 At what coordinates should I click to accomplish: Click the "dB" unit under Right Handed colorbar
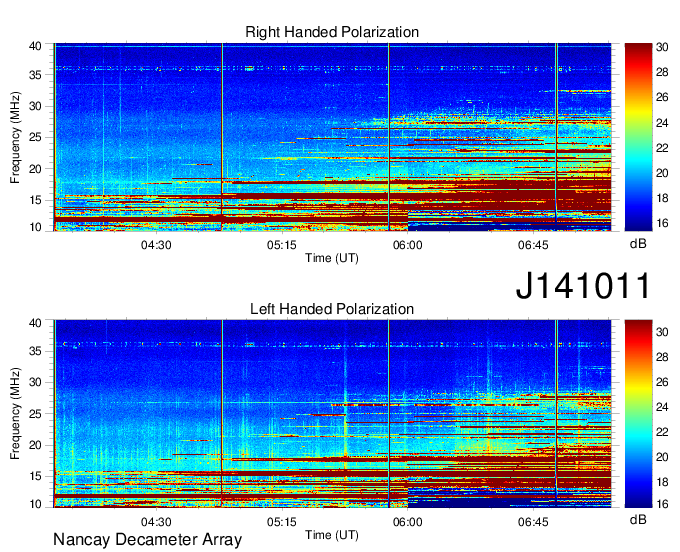[x=638, y=244]
